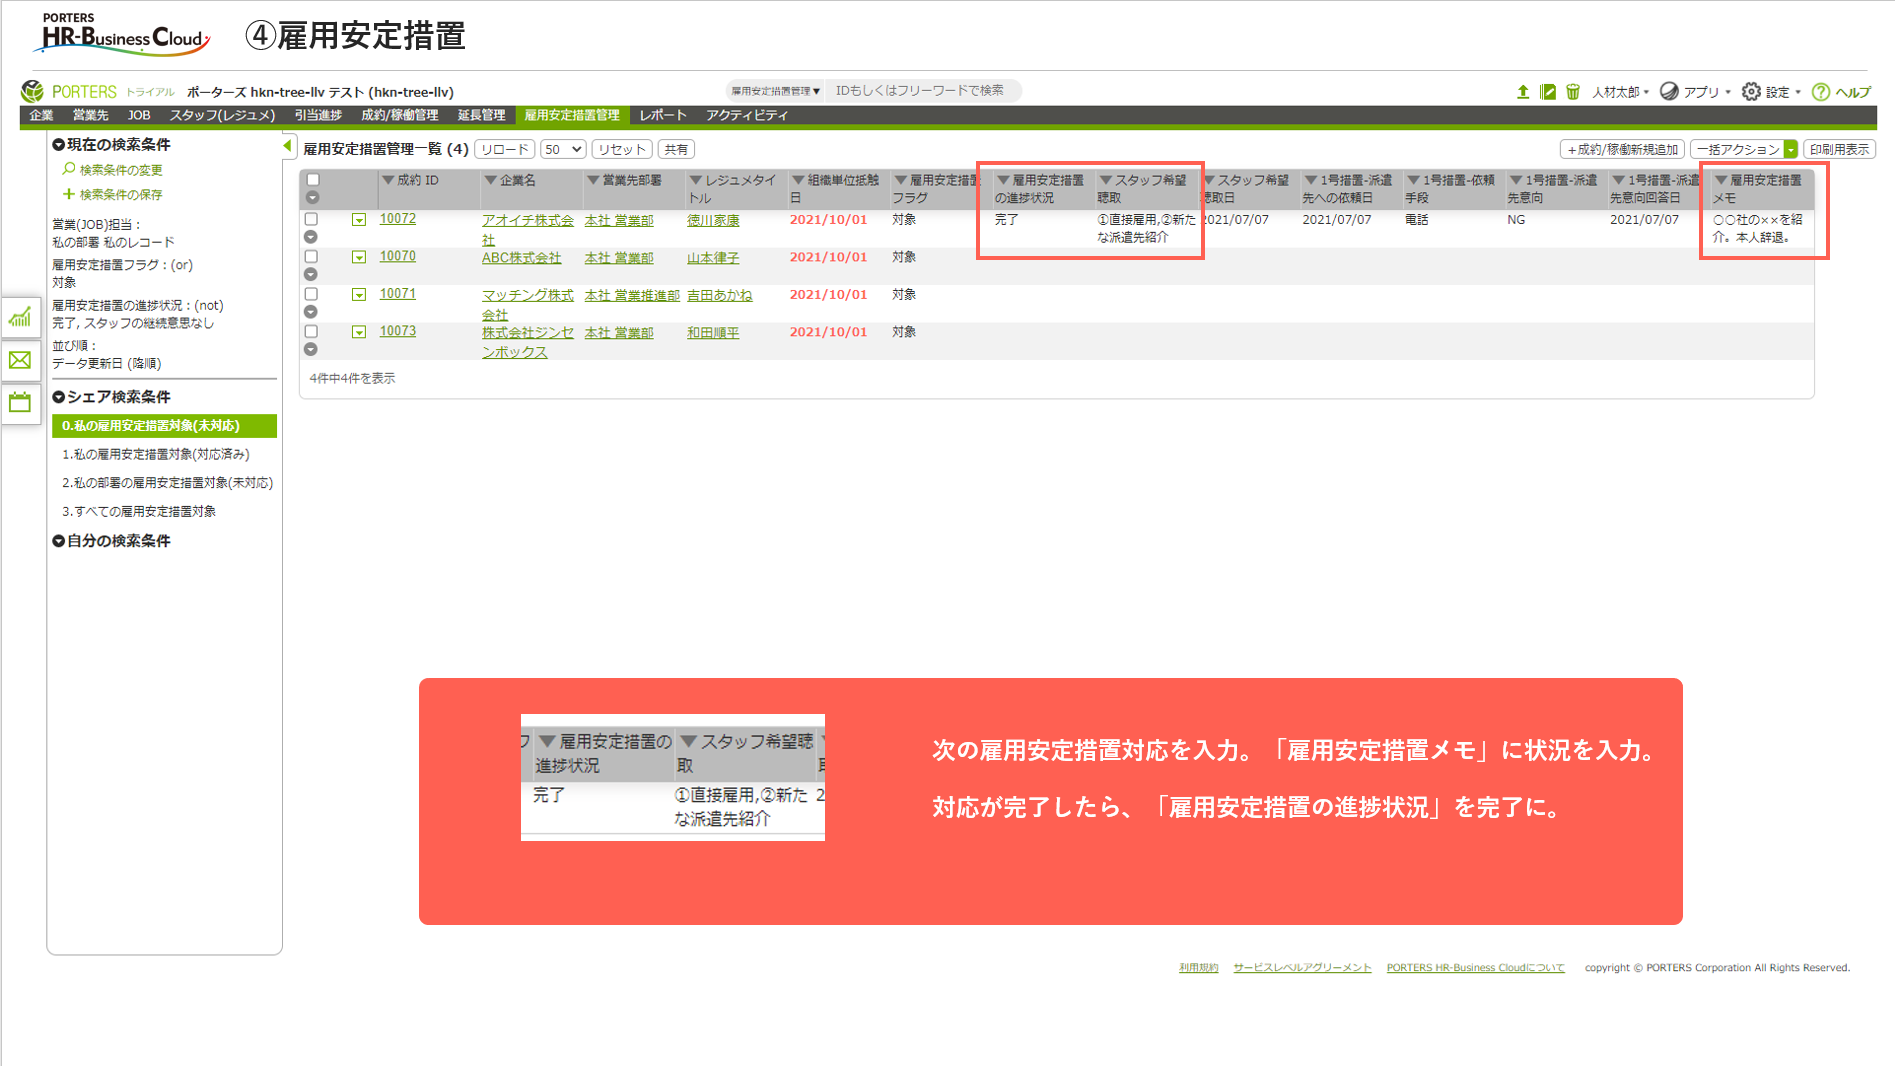This screenshot has width=1895, height=1066.
Task: Click the ヘルプ question mark icon
Action: coord(1821,91)
